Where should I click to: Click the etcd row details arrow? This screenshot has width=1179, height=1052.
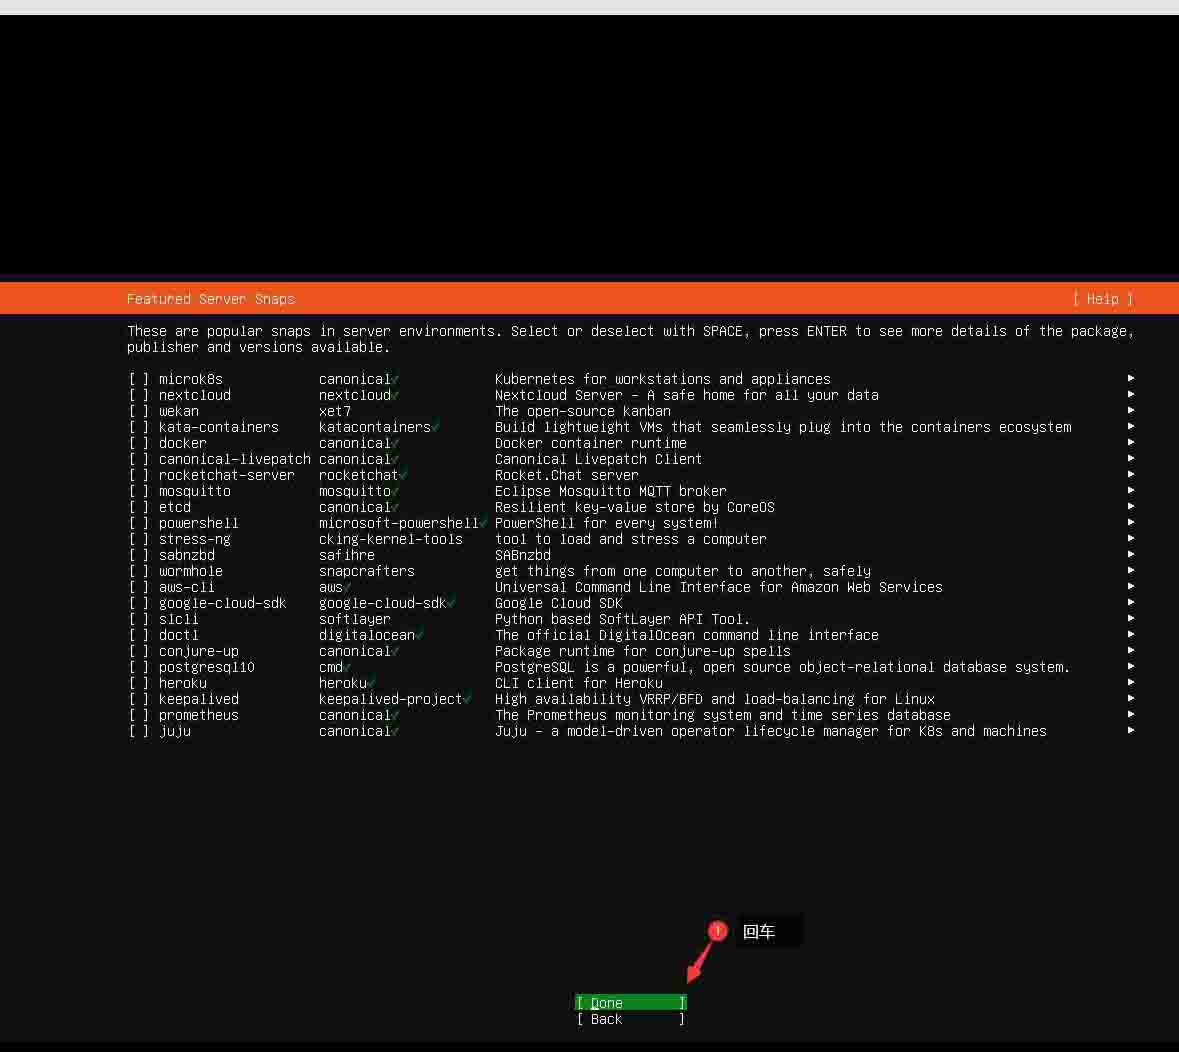tap(1130, 506)
